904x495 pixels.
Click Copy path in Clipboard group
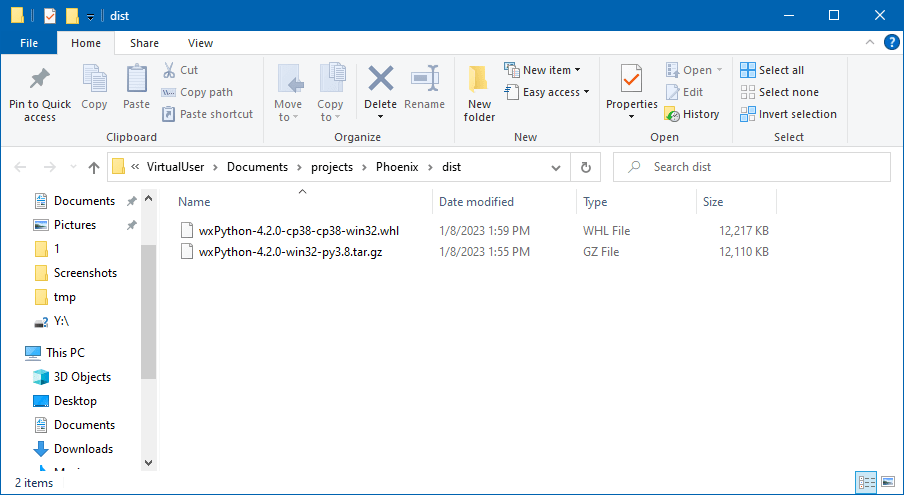coord(197,92)
